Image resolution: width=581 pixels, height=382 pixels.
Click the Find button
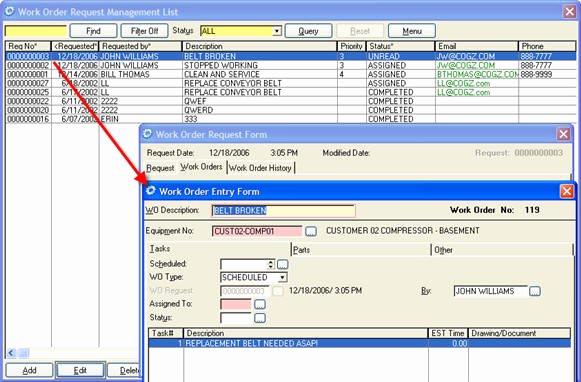pos(93,31)
